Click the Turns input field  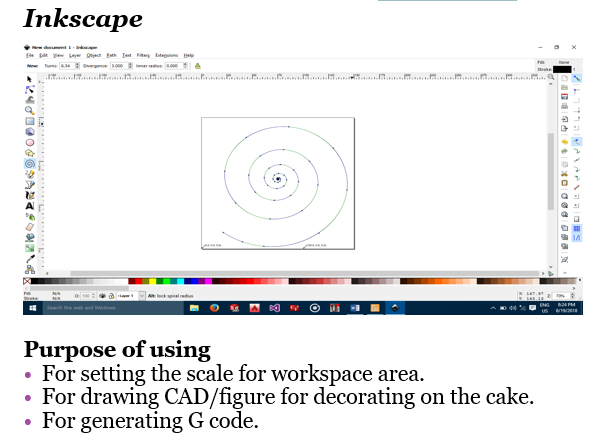coord(67,66)
